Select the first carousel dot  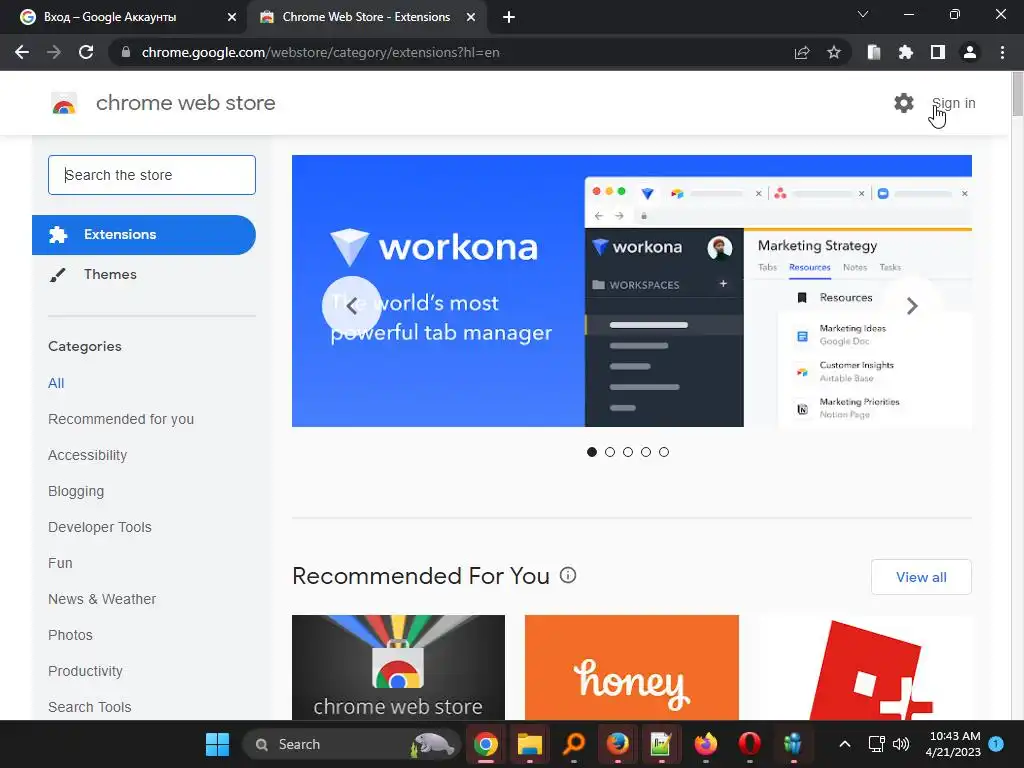592,452
